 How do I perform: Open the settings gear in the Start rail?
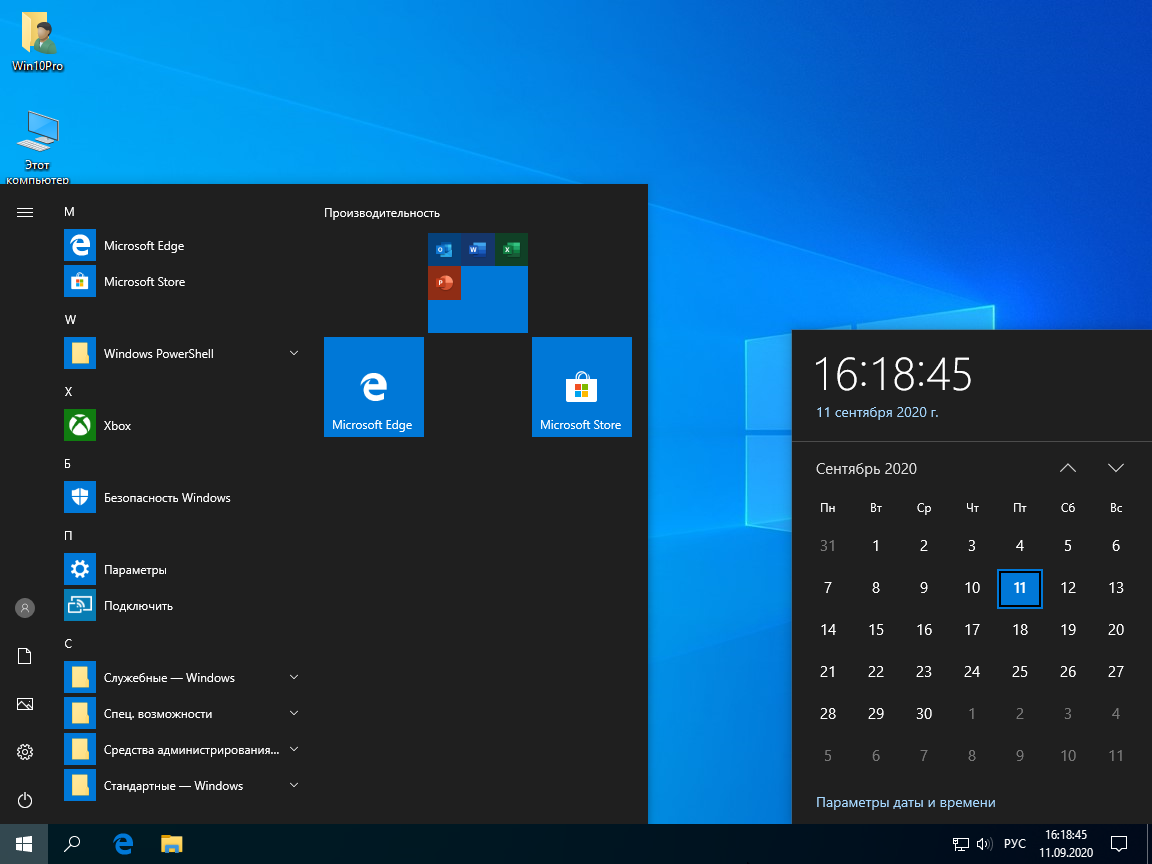click(25, 751)
